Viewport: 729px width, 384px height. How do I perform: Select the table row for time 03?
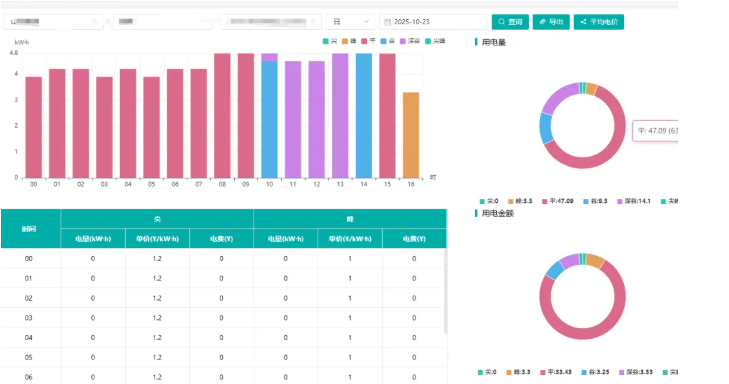click(223, 318)
